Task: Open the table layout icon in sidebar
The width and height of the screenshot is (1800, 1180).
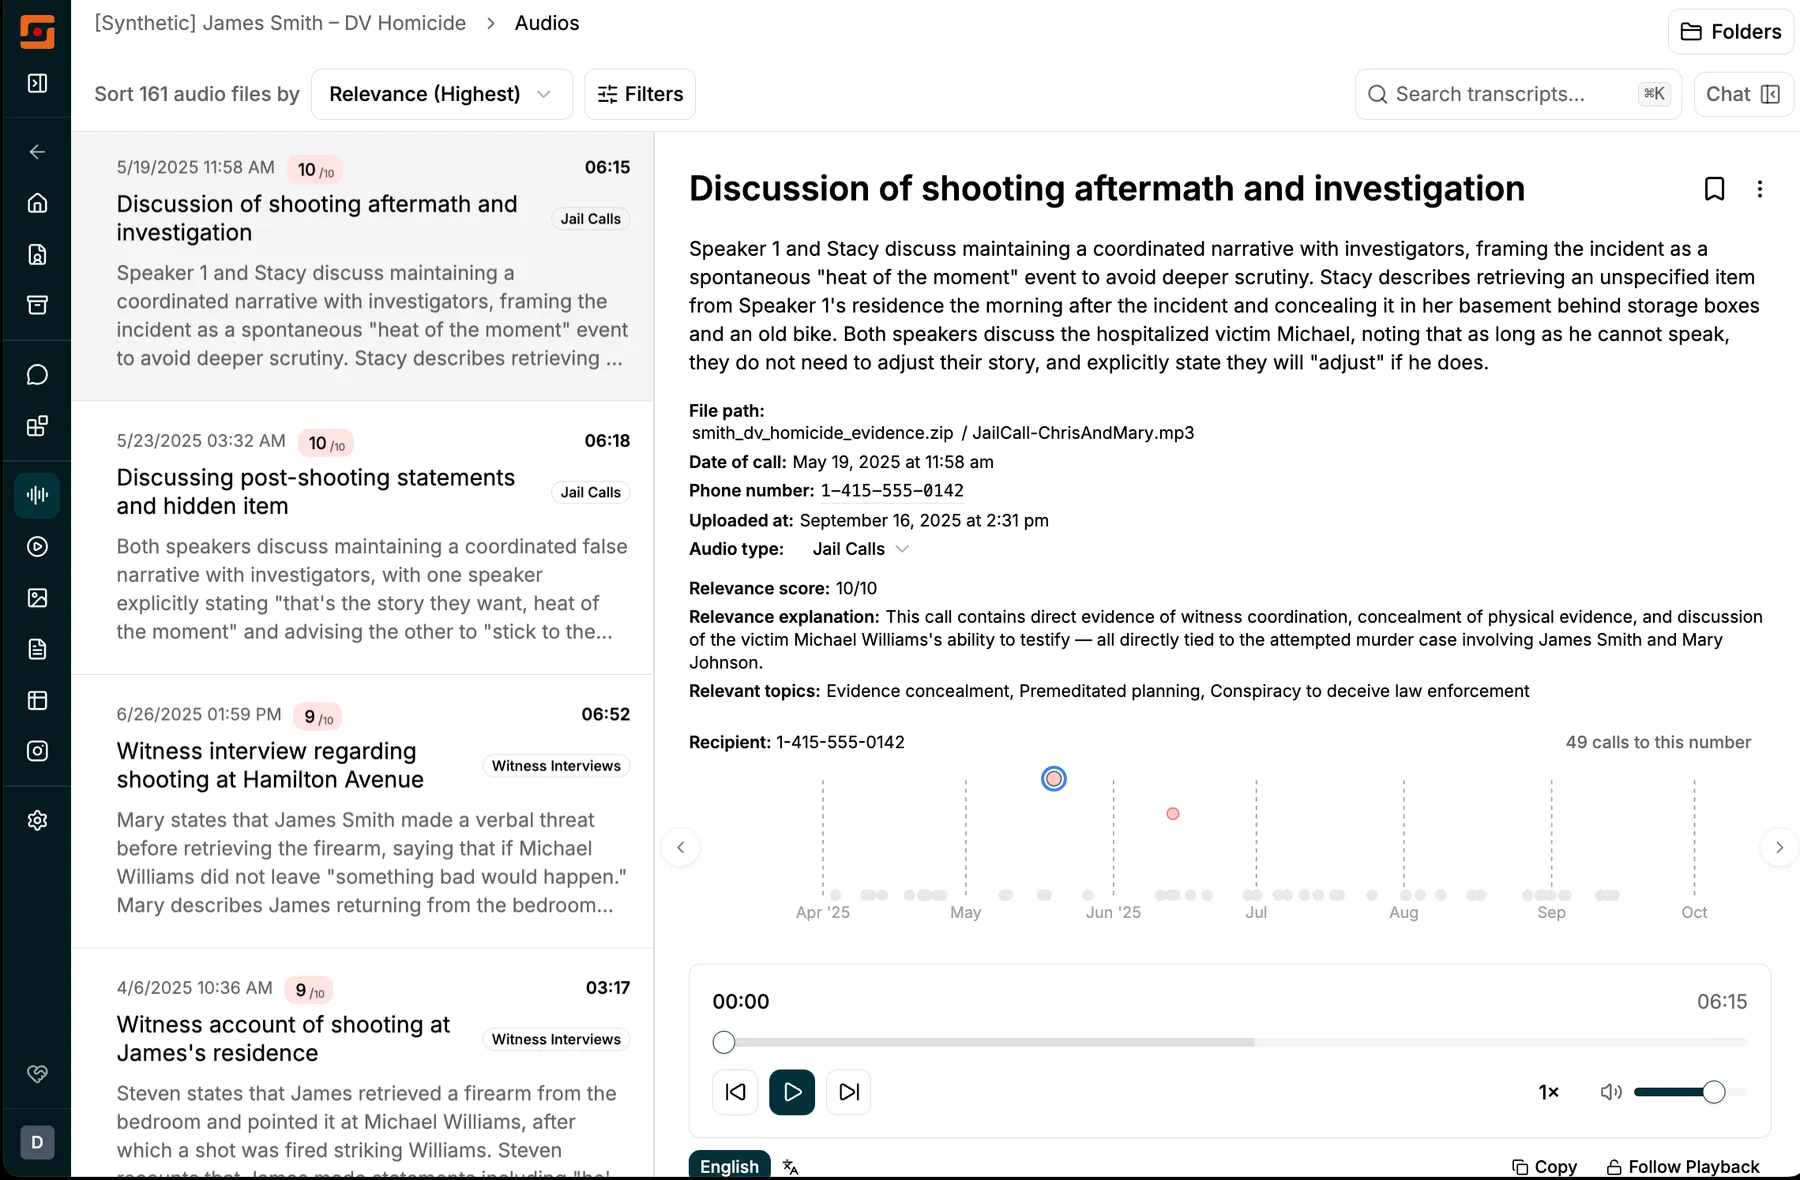Action: 37,700
